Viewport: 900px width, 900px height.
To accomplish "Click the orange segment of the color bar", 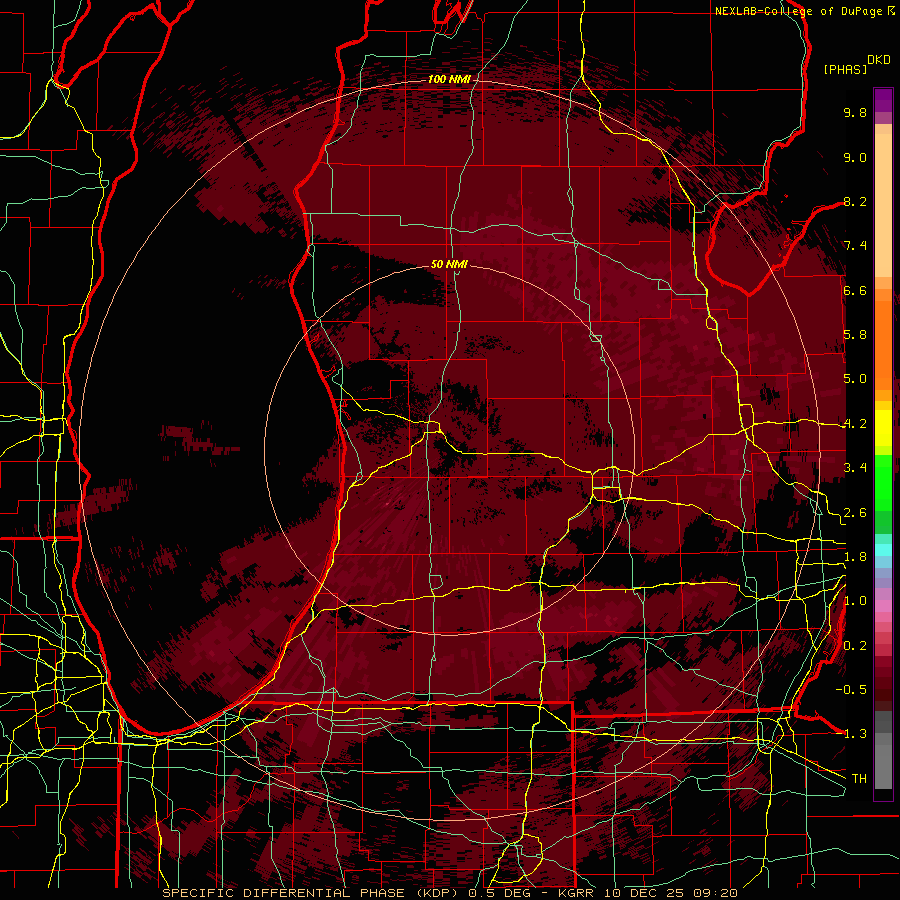I will [x=883, y=344].
